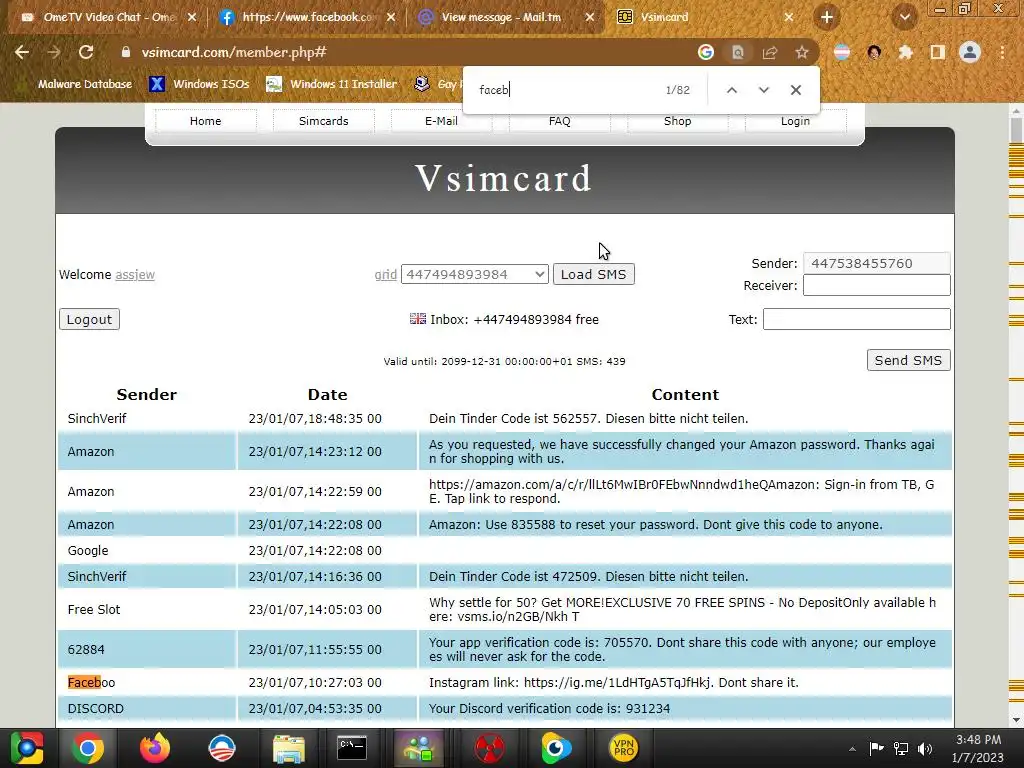Open the network tray icon

pyautogui.click(x=901, y=748)
